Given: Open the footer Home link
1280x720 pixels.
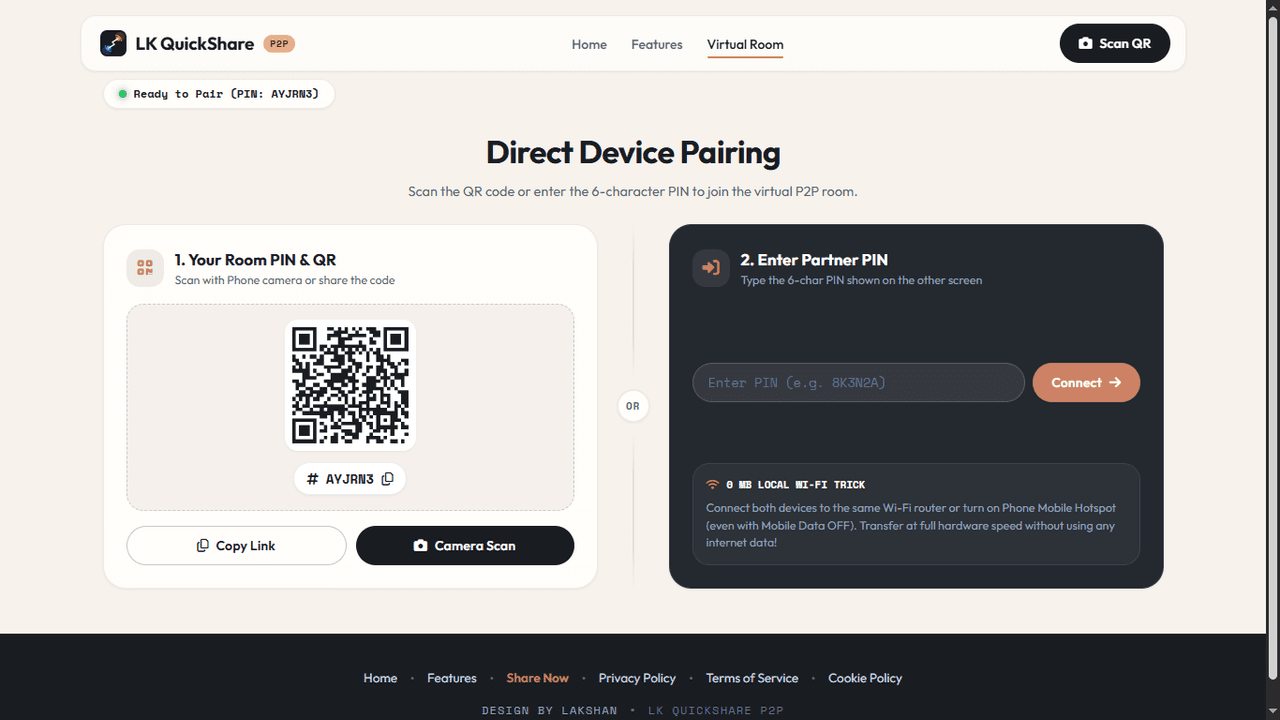Looking at the screenshot, I should [x=380, y=678].
